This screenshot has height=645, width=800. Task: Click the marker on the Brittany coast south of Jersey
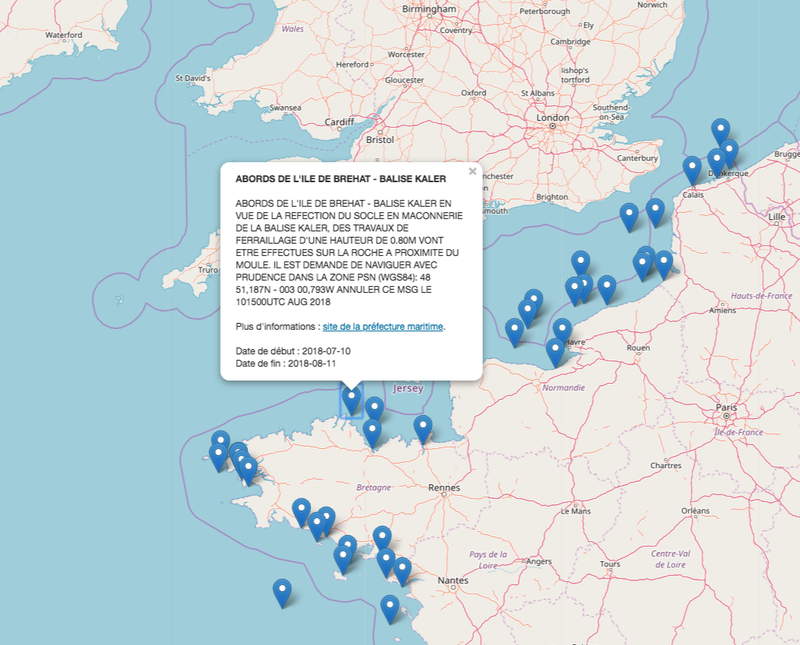point(372,433)
